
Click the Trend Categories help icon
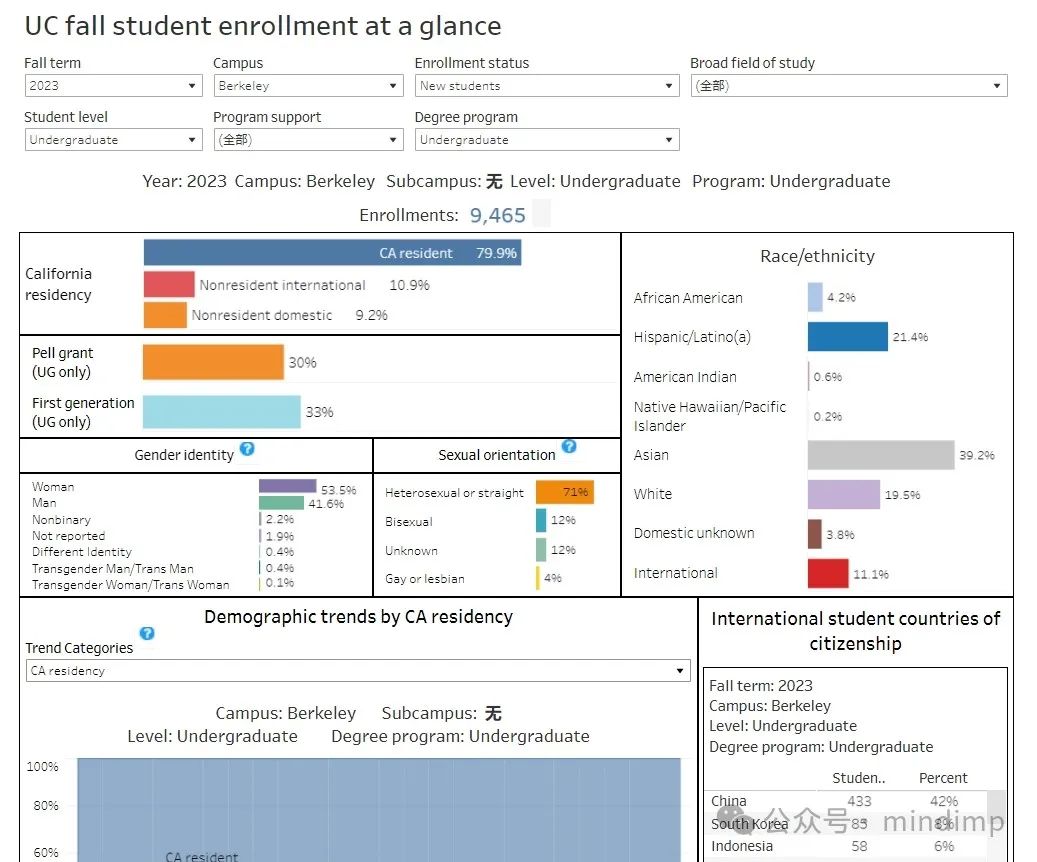click(x=147, y=633)
